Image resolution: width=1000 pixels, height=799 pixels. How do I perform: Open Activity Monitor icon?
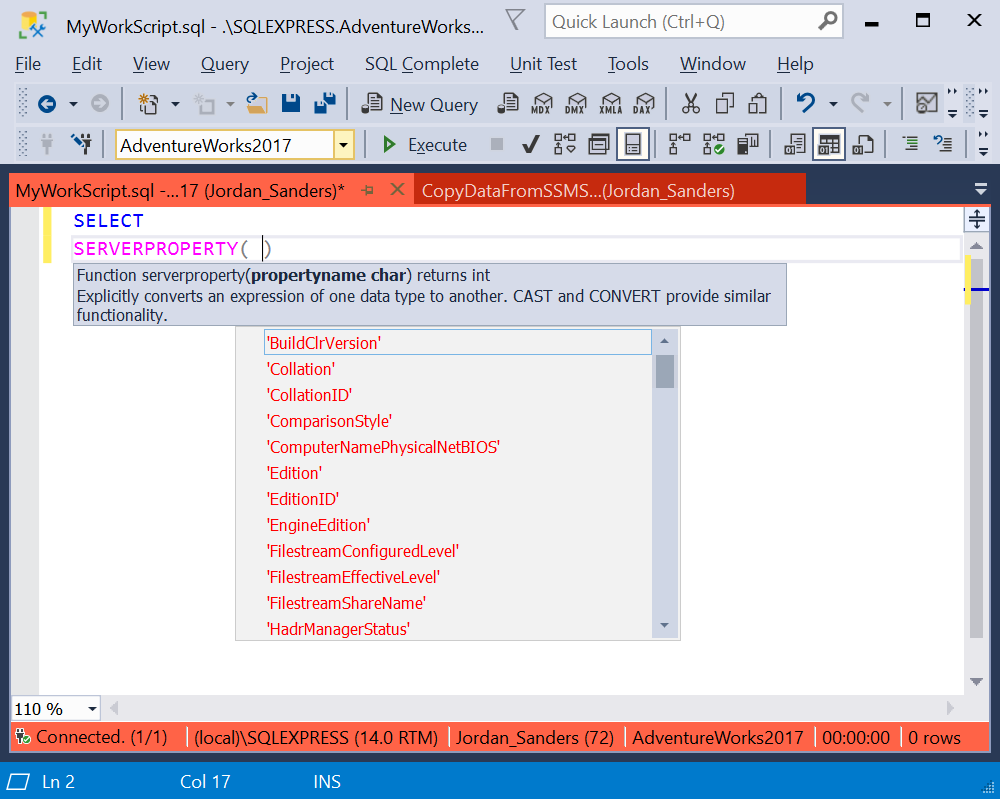click(x=926, y=103)
